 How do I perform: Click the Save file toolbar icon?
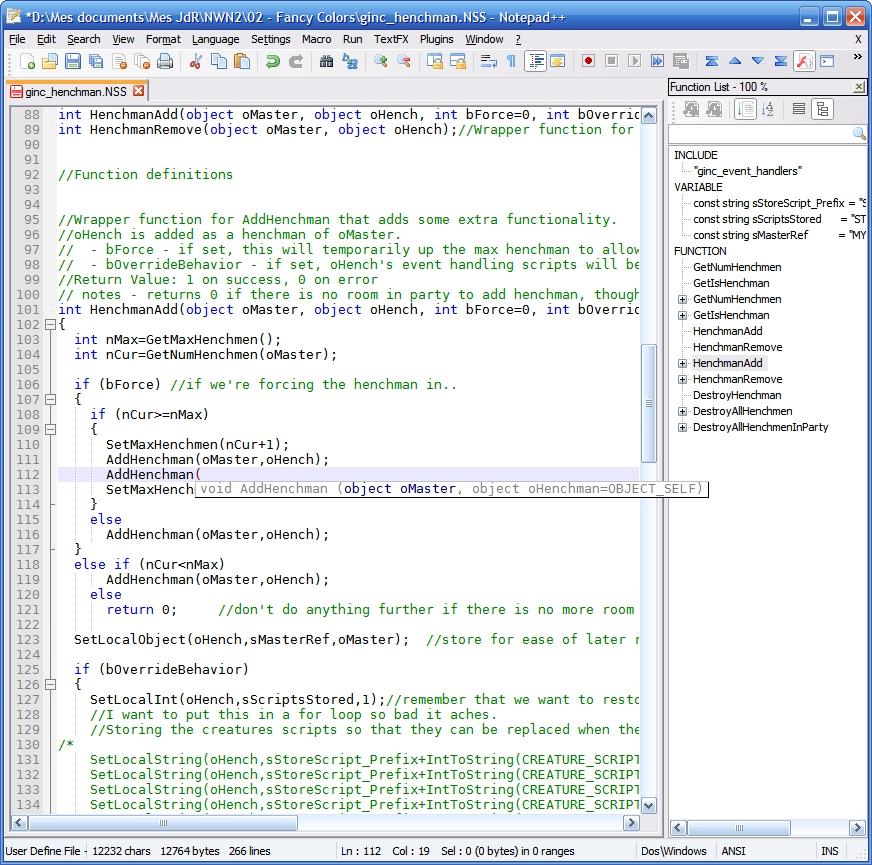tap(73, 62)
